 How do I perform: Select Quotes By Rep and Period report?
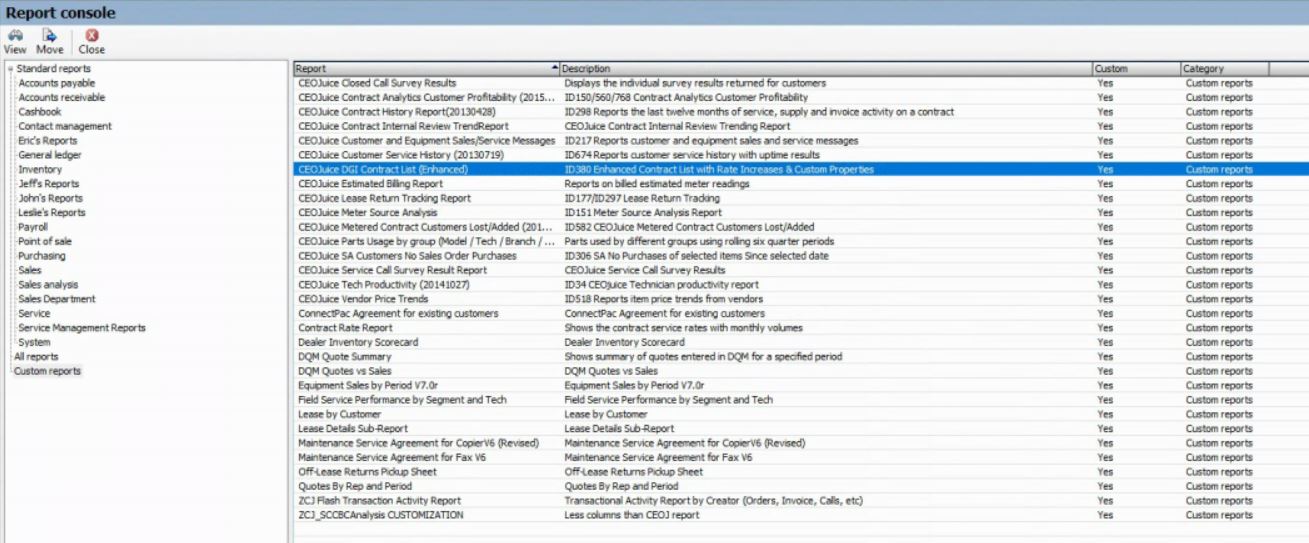(x=354, y=486)
